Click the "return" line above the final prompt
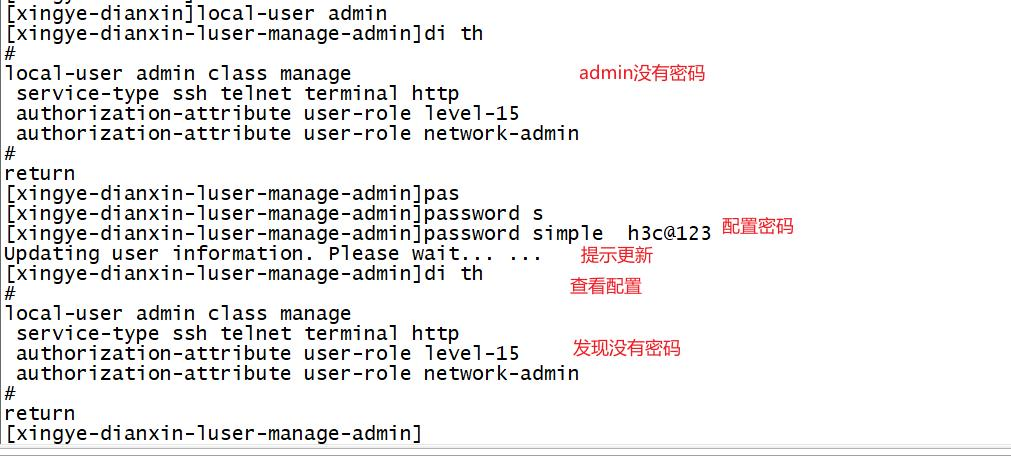This screenshot has height=459, width=1011. click(x=40, y=413)
